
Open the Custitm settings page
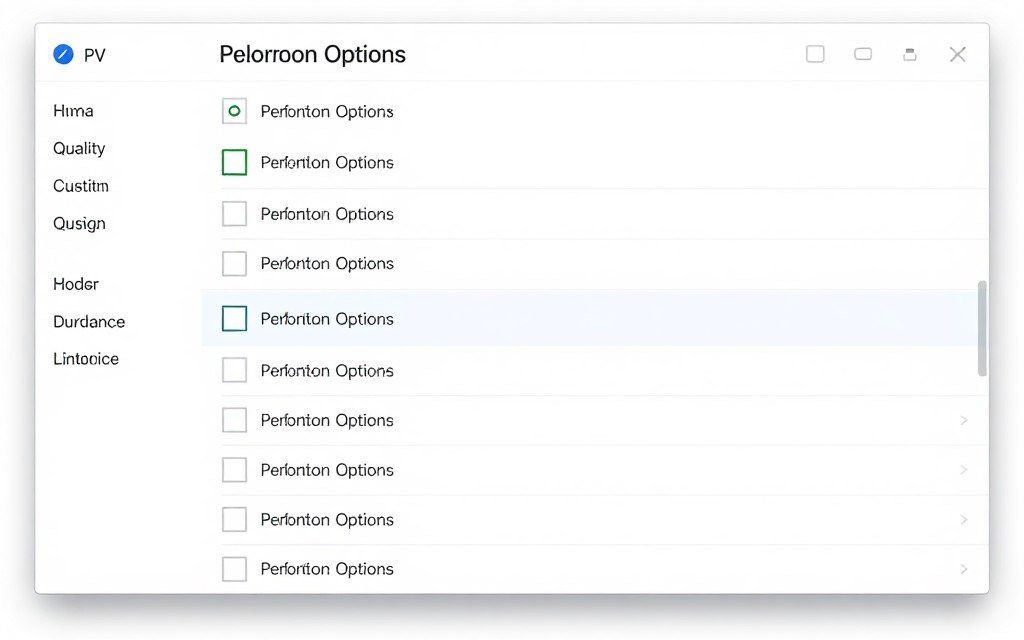coord(80,186)
